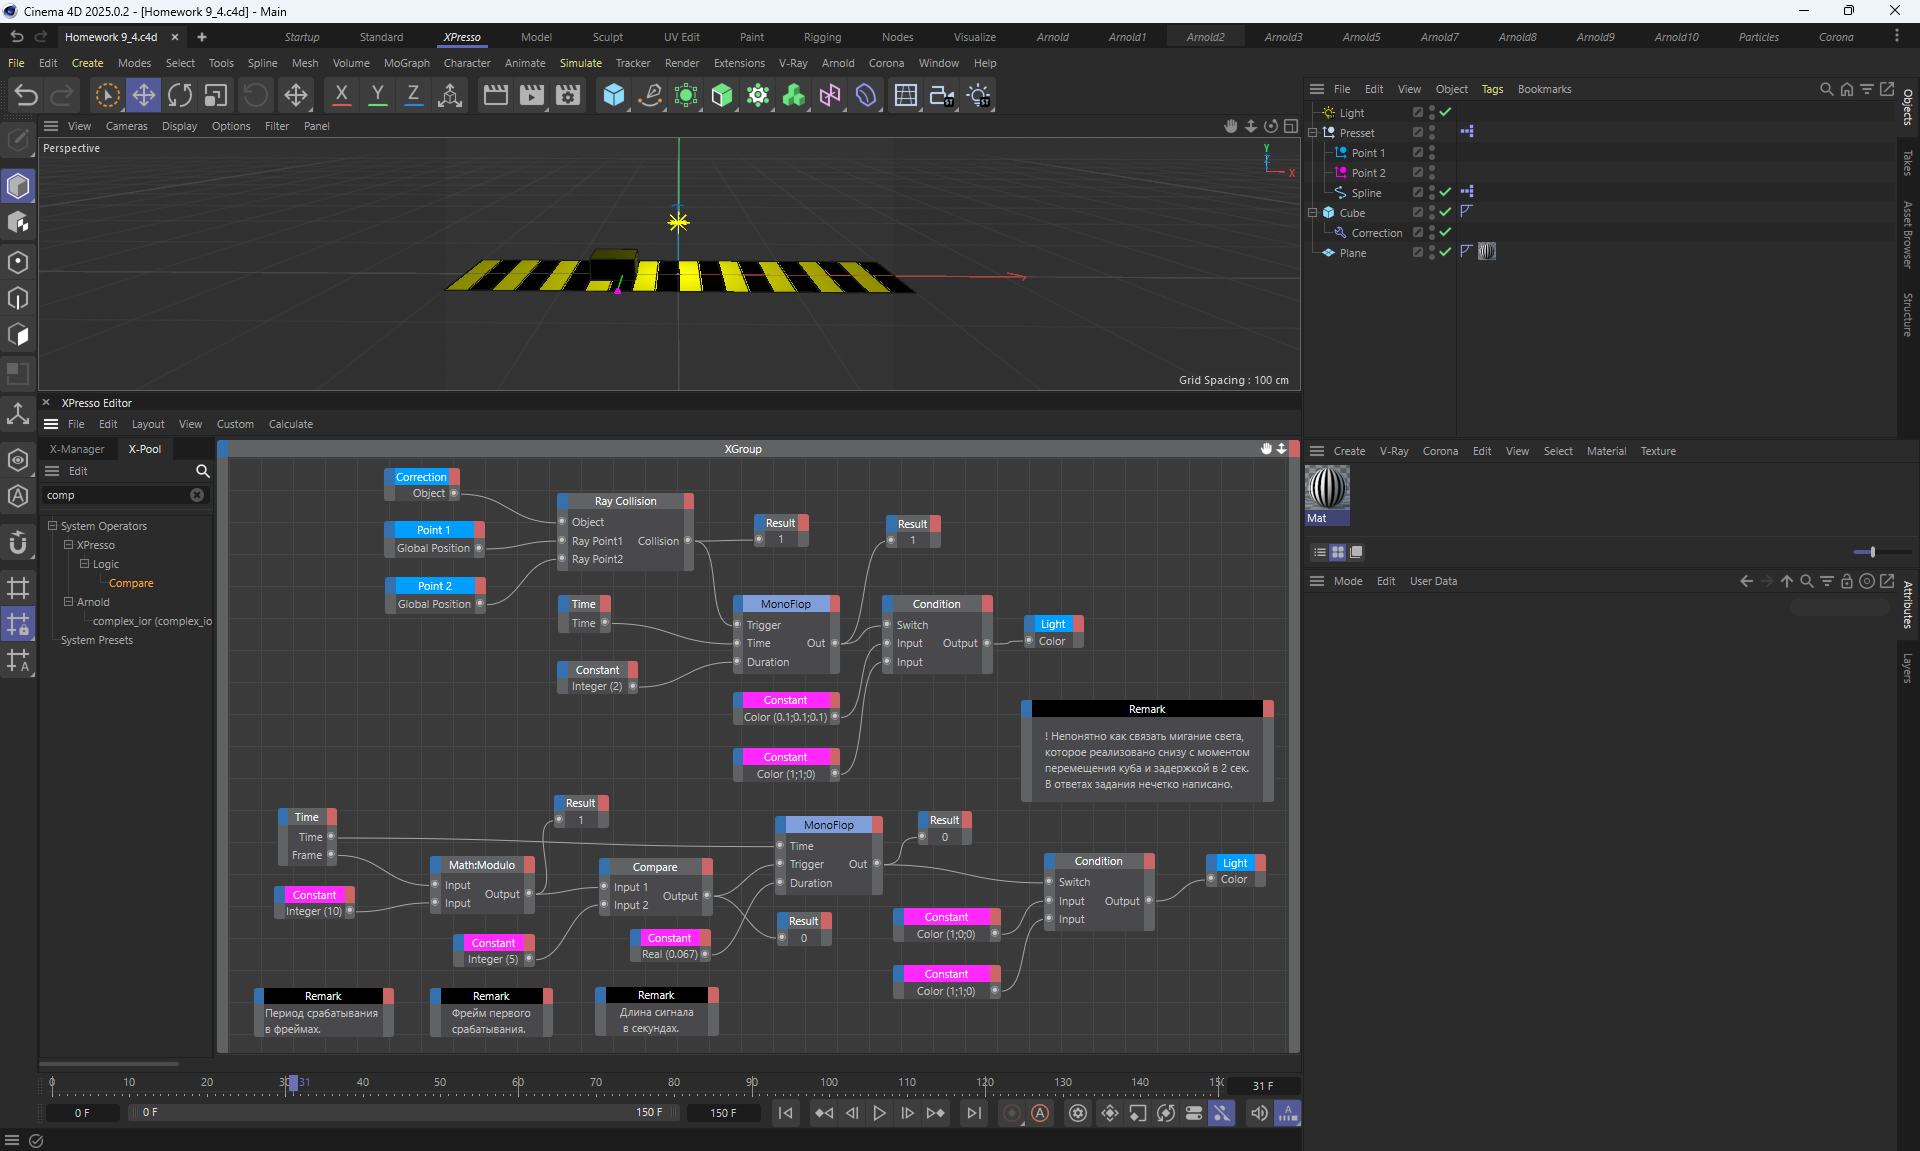The height and width of the screenshot is (1151, 1920).
Task: Toggle the Light object enable checkmark
Action: 1445,112
